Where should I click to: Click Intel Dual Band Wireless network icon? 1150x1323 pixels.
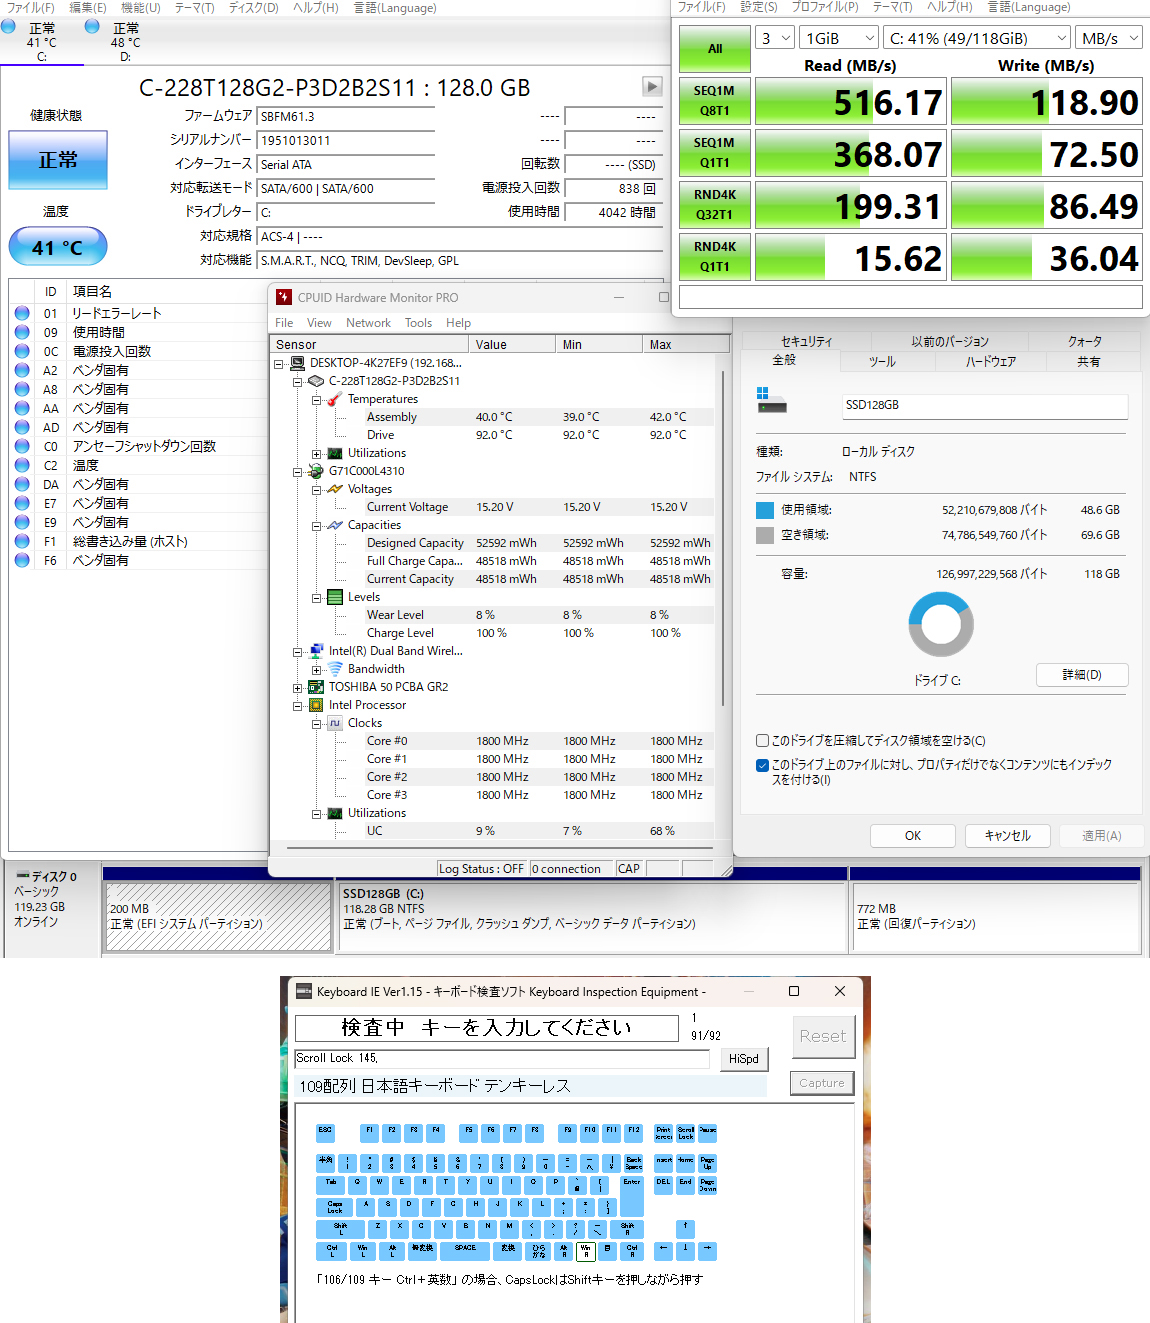coord(316,651)
